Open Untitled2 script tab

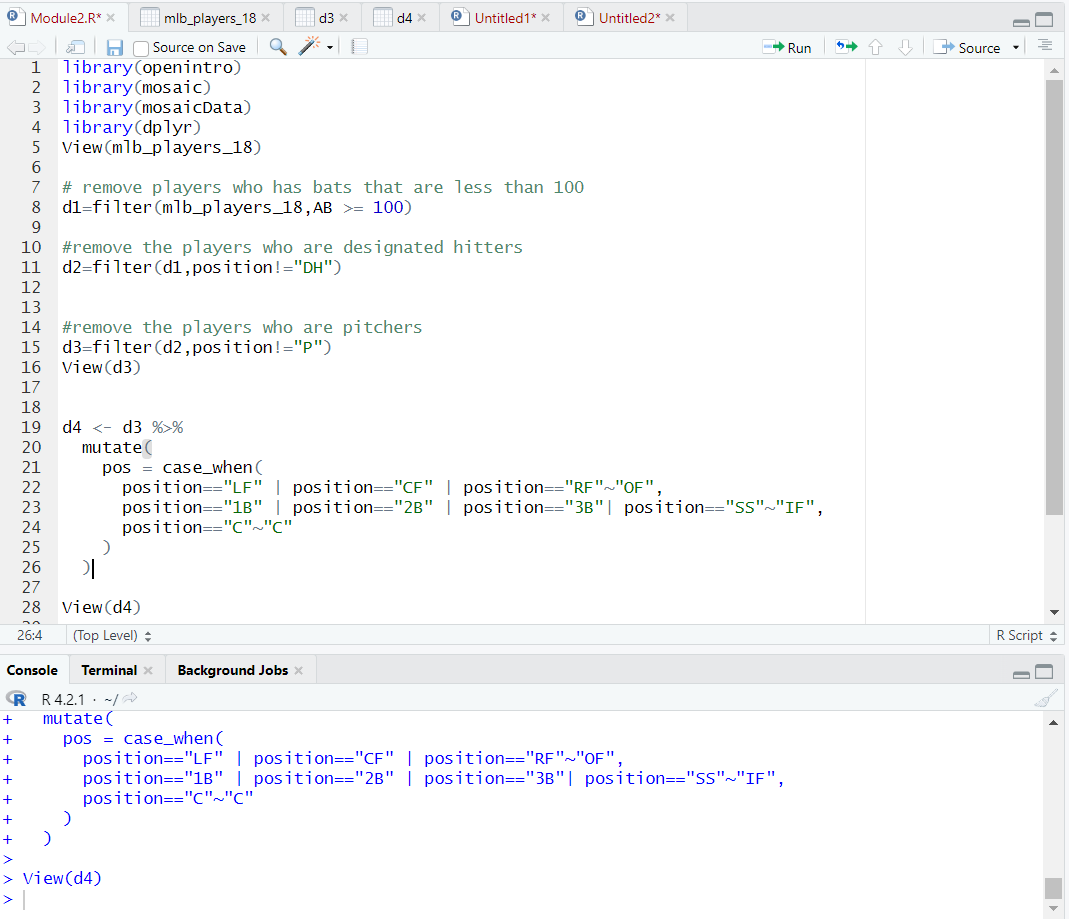click(x=629, y=18)
